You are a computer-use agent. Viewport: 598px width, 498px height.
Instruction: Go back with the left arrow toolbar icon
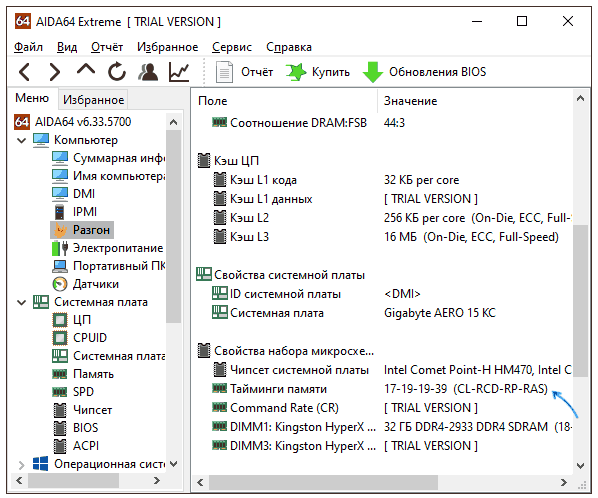(x=24, y=72)
